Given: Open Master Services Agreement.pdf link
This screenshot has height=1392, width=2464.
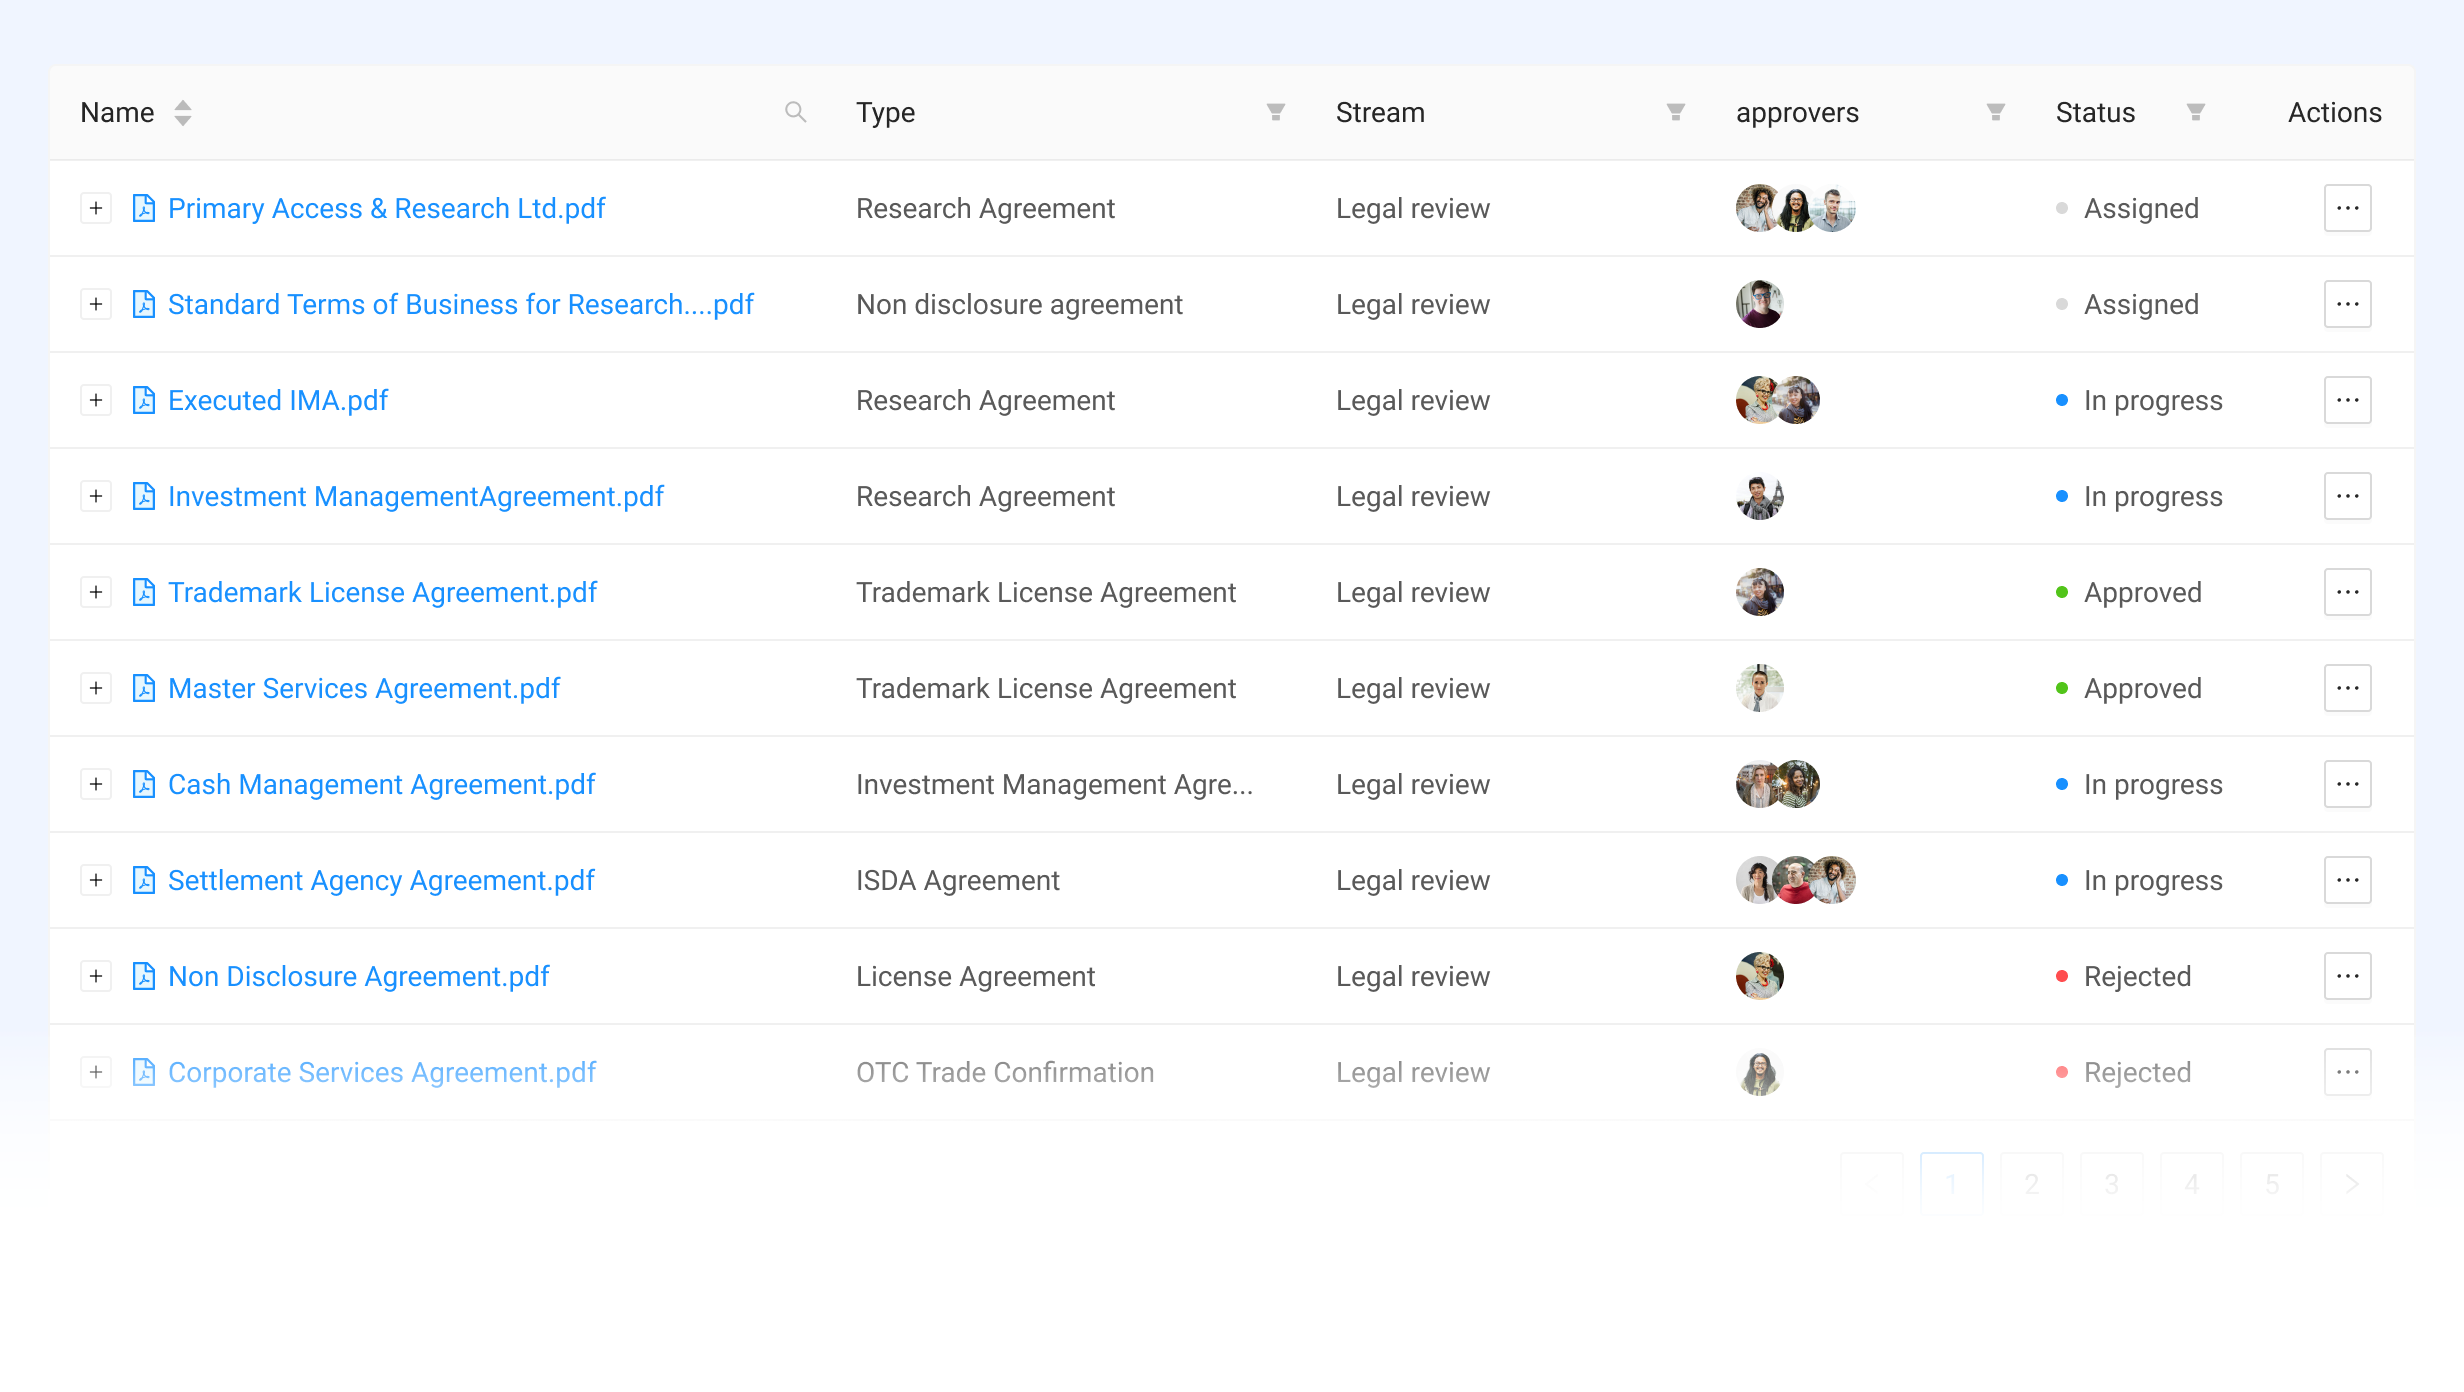Looking at the screenshot, I should (x=364, y=688).
